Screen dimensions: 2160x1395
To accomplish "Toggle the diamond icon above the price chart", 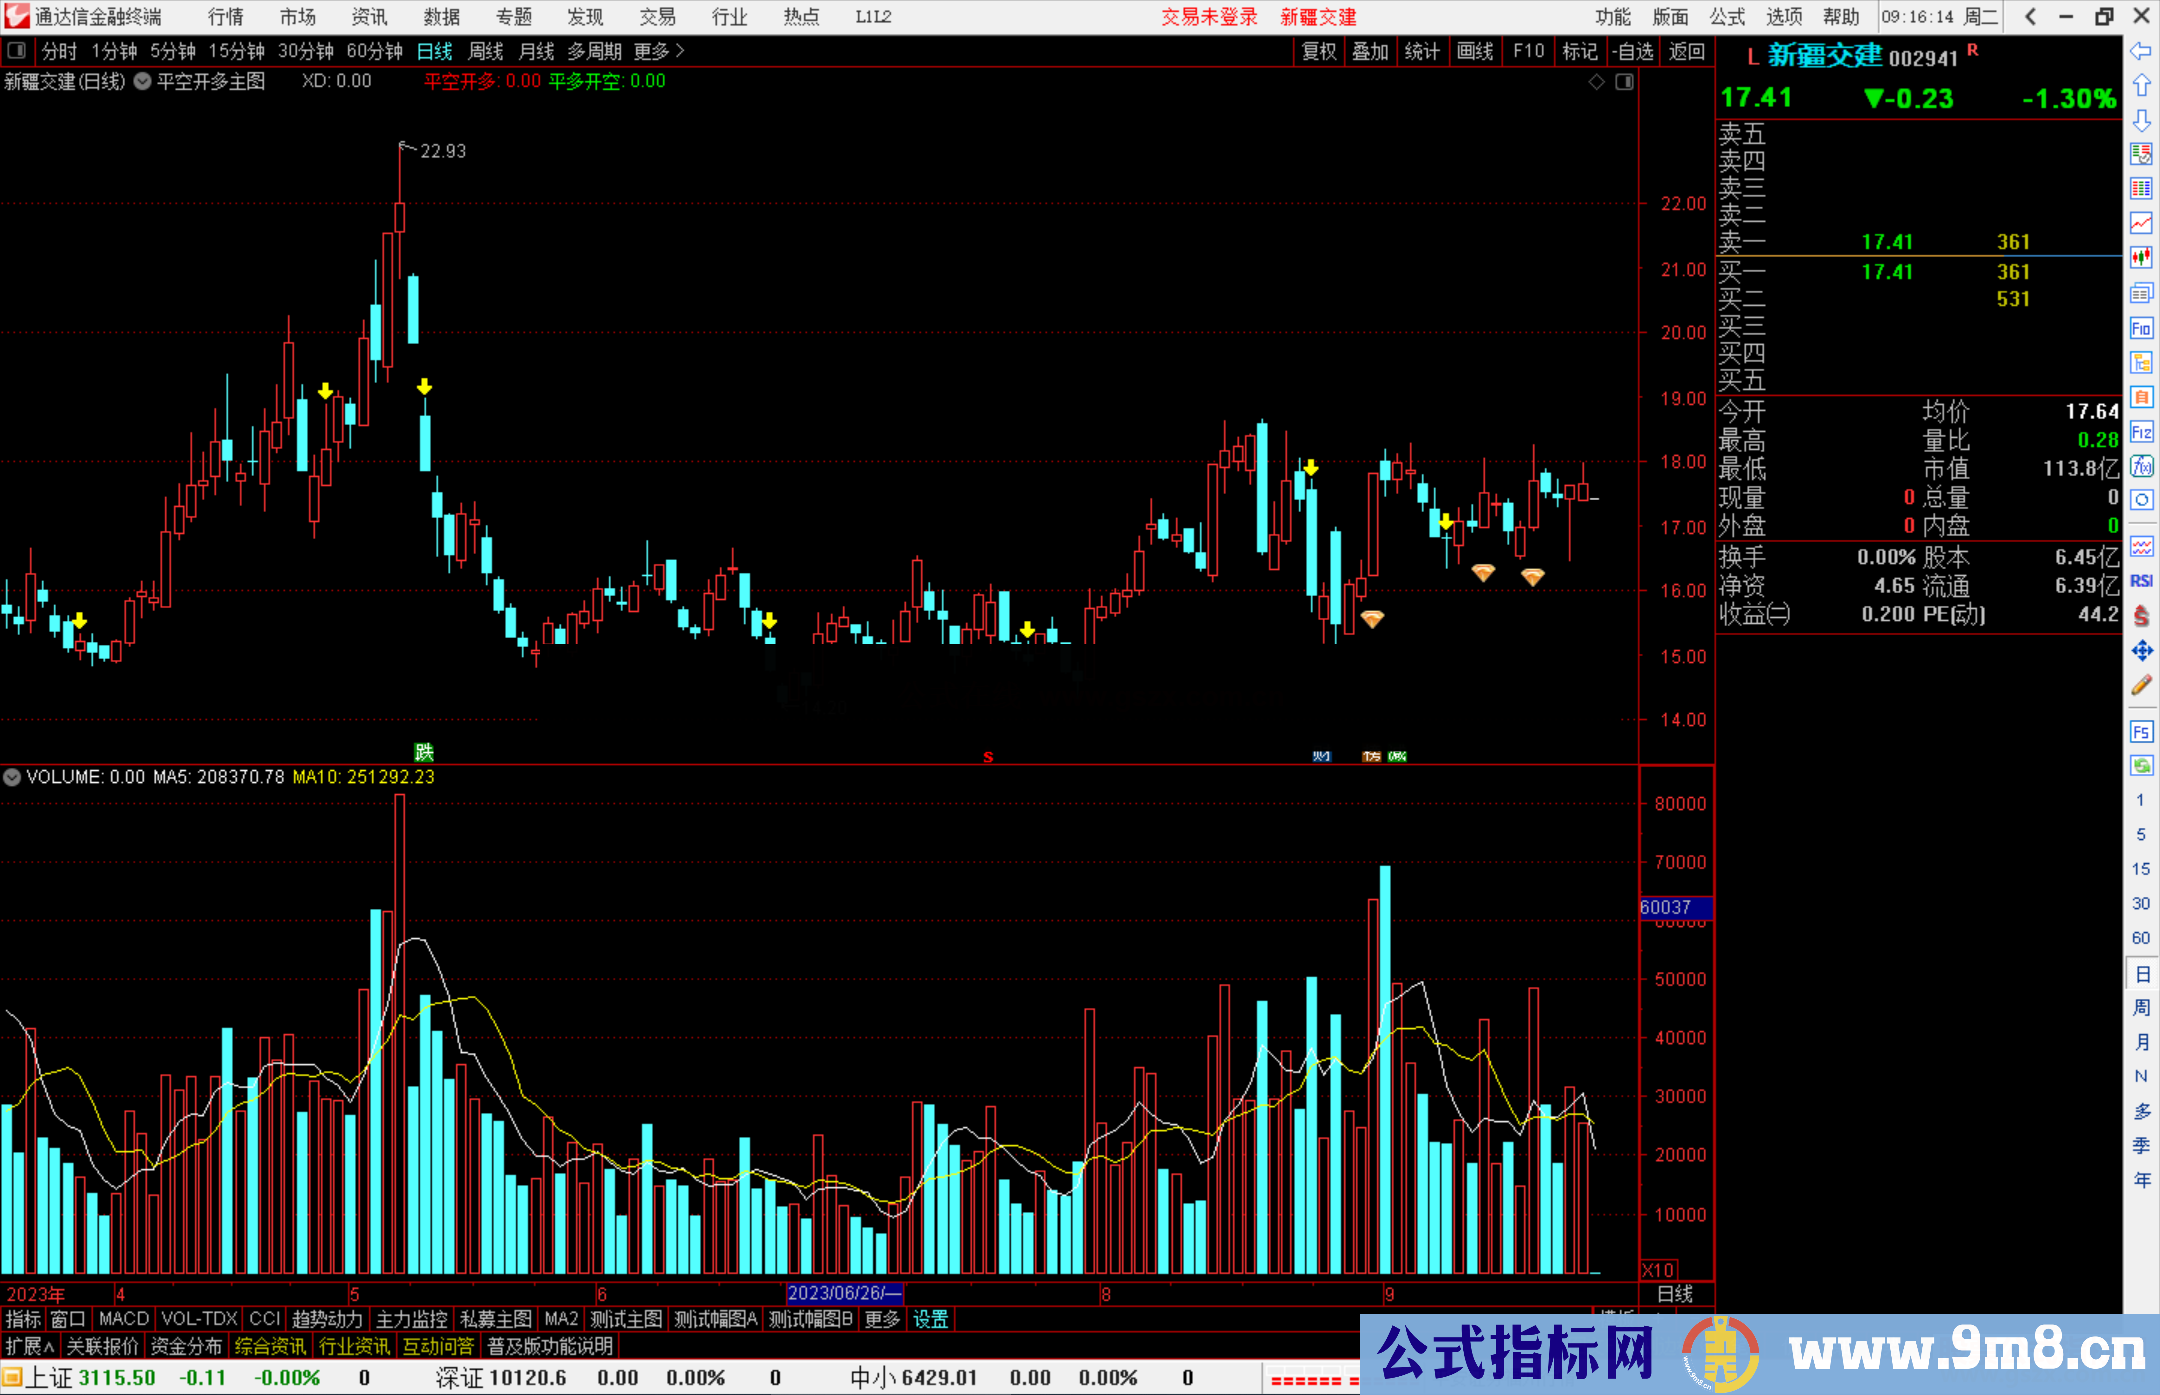I will (1597, 81).
